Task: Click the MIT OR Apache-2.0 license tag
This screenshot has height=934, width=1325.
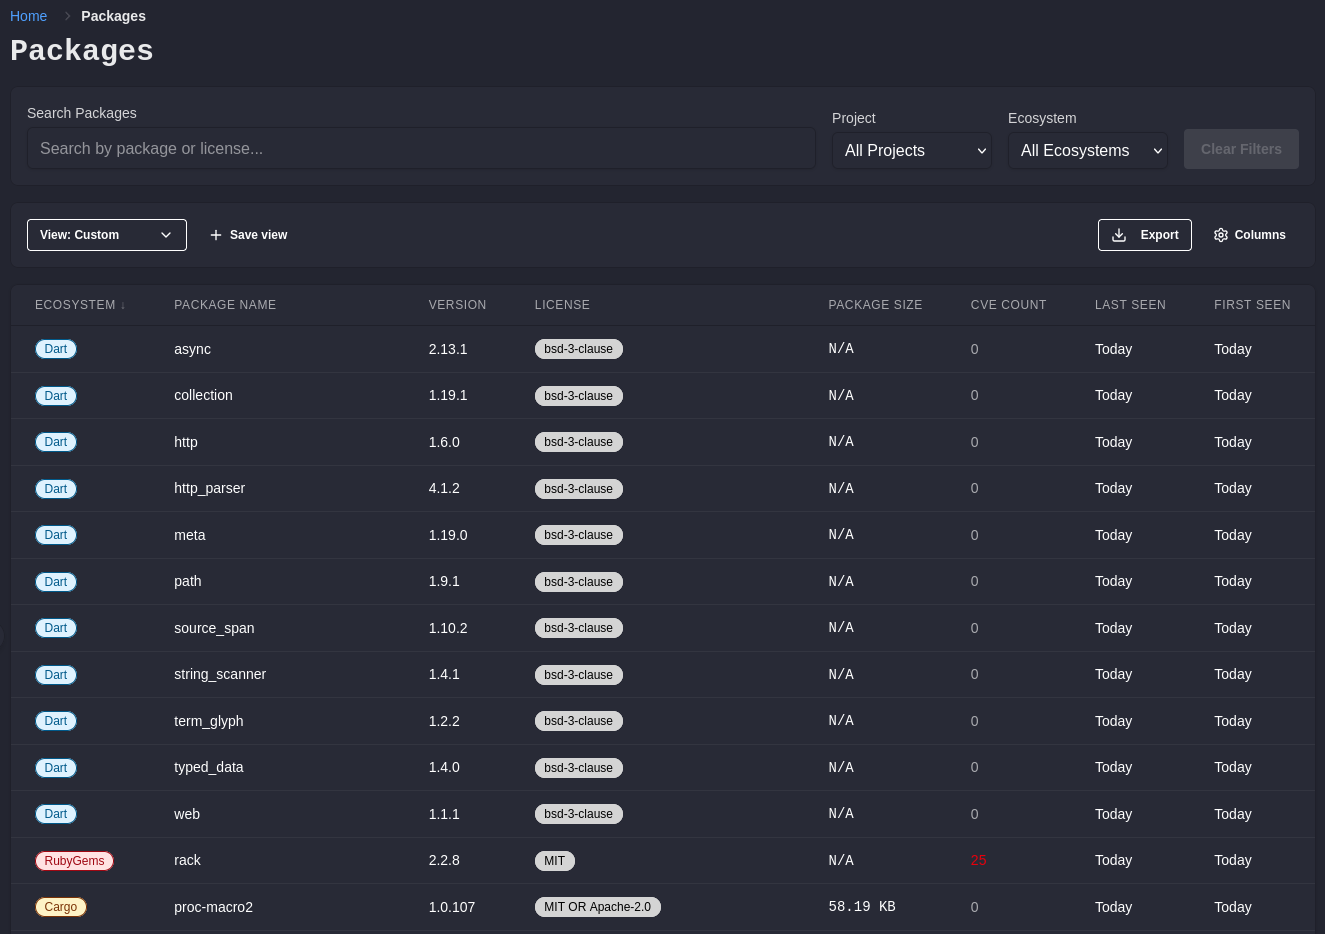Action: tap(598, 907)
